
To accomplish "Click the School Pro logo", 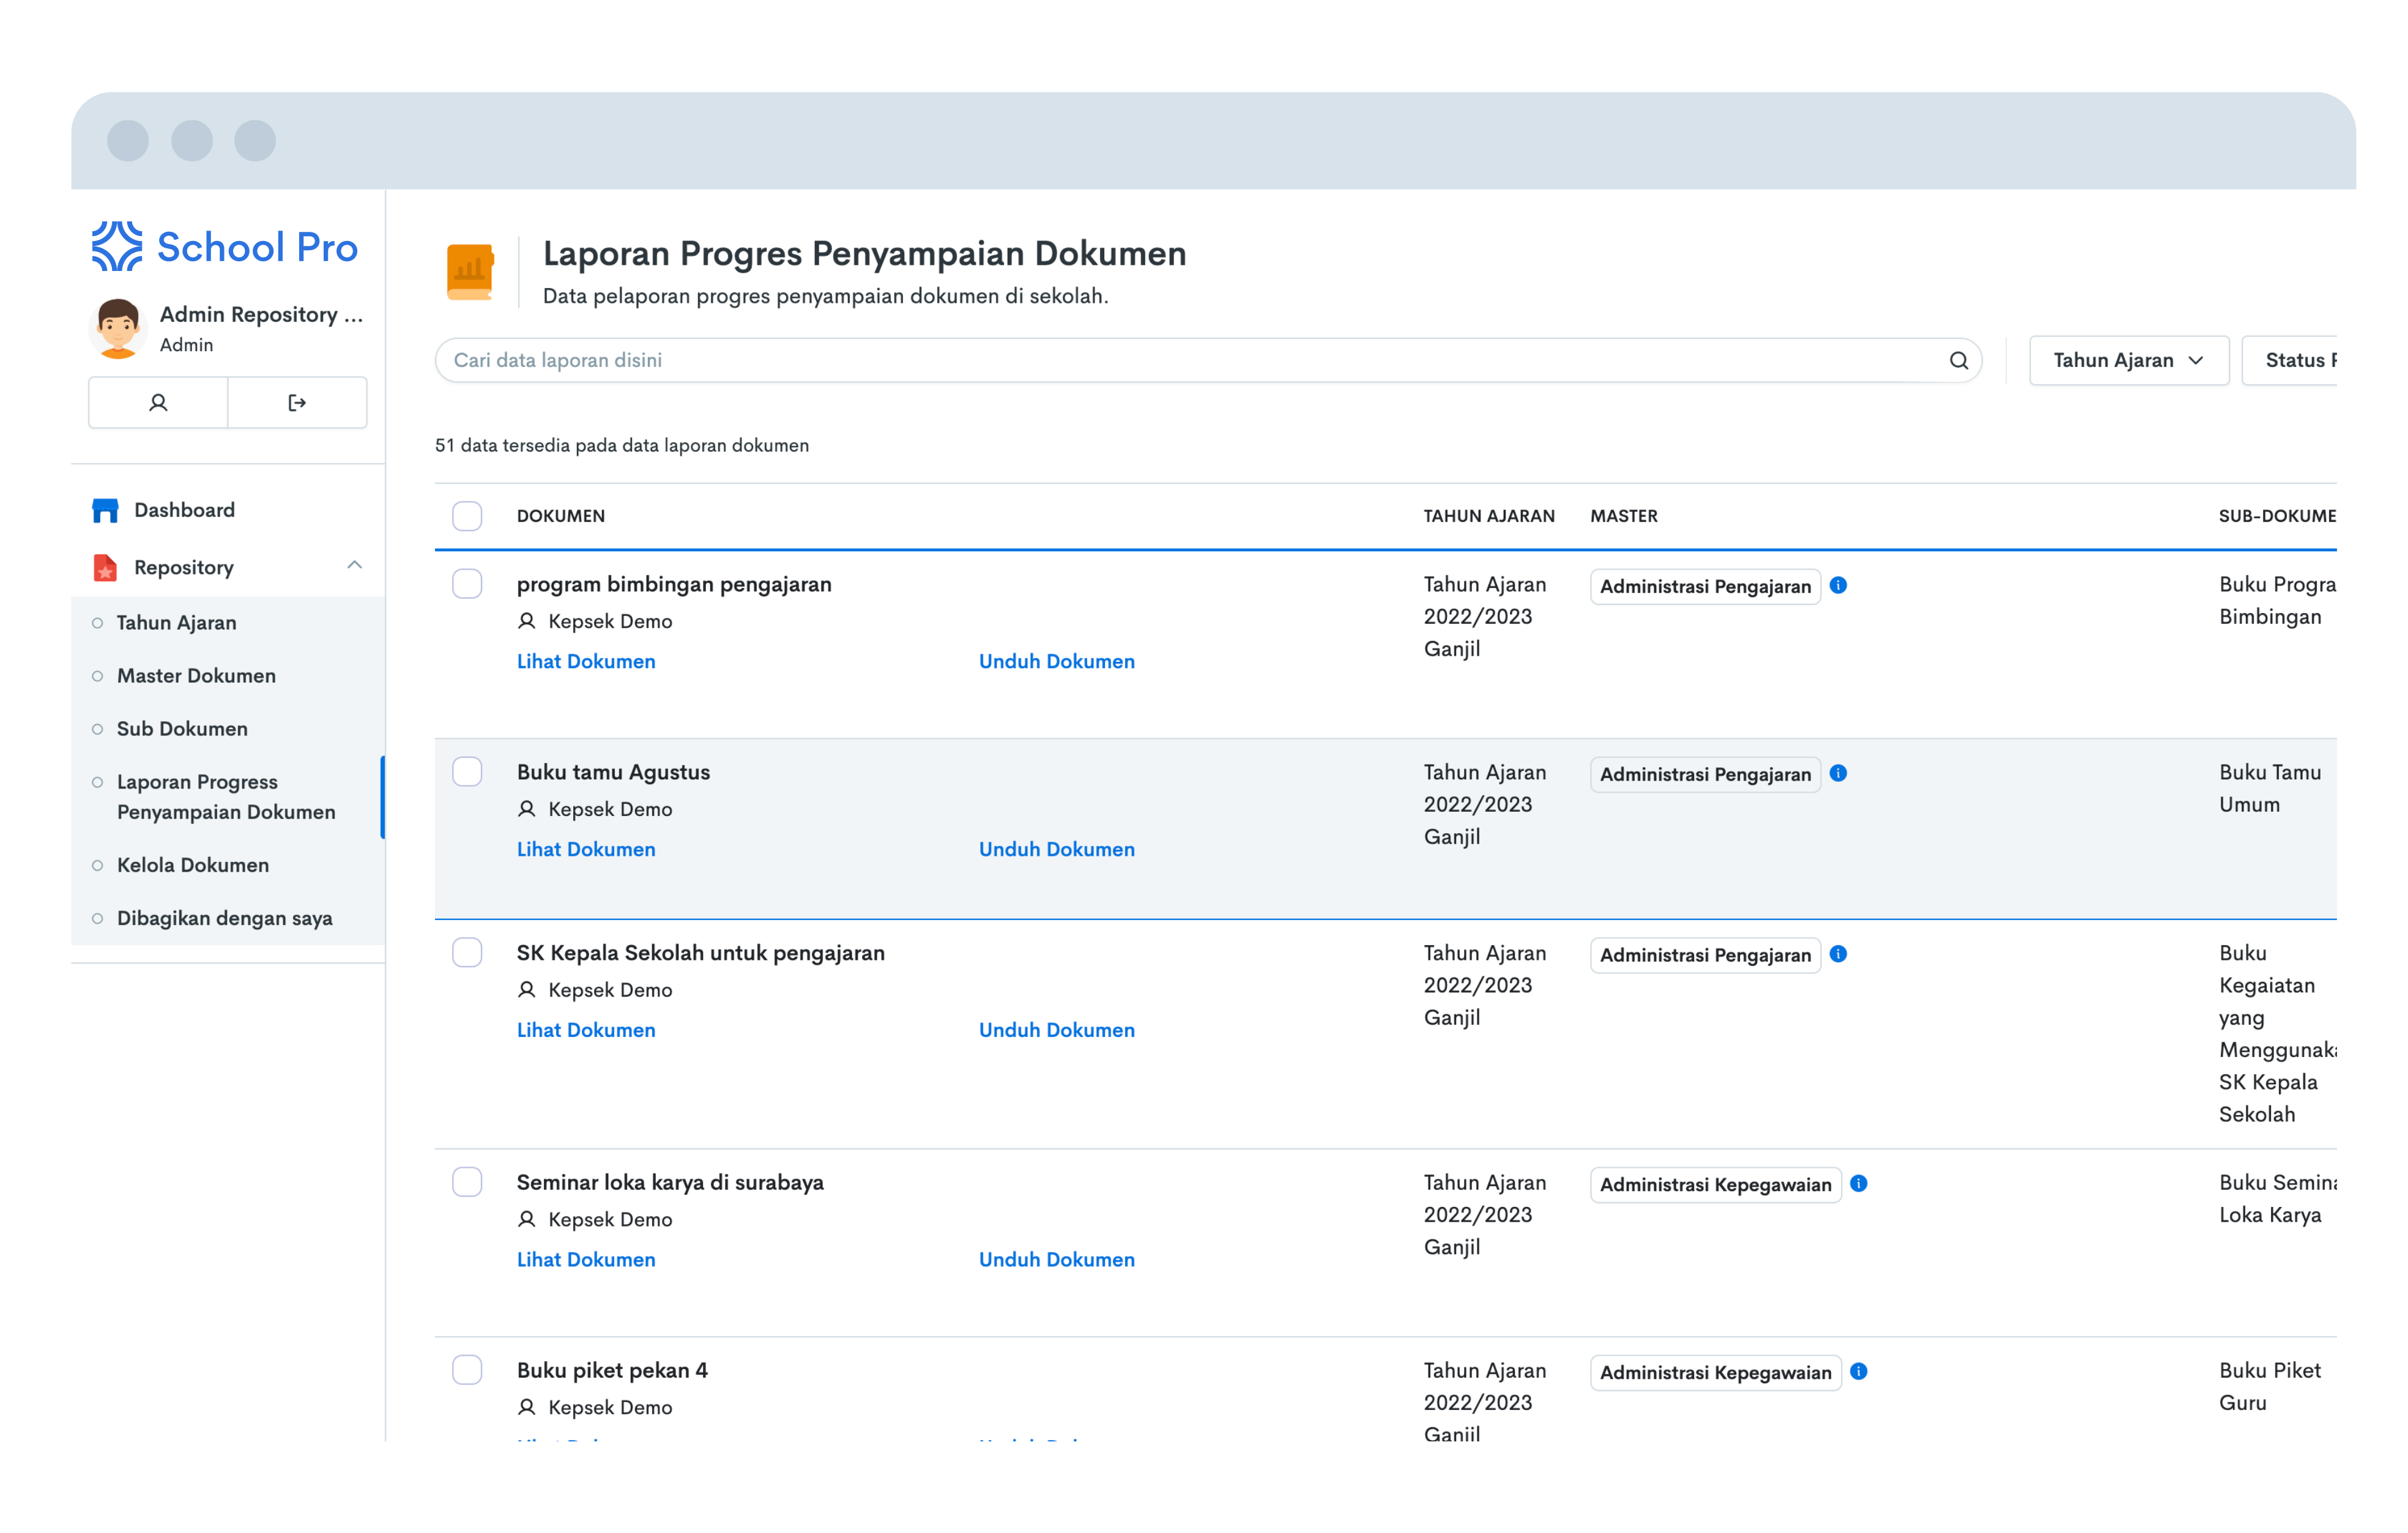I will coord(225,247).
